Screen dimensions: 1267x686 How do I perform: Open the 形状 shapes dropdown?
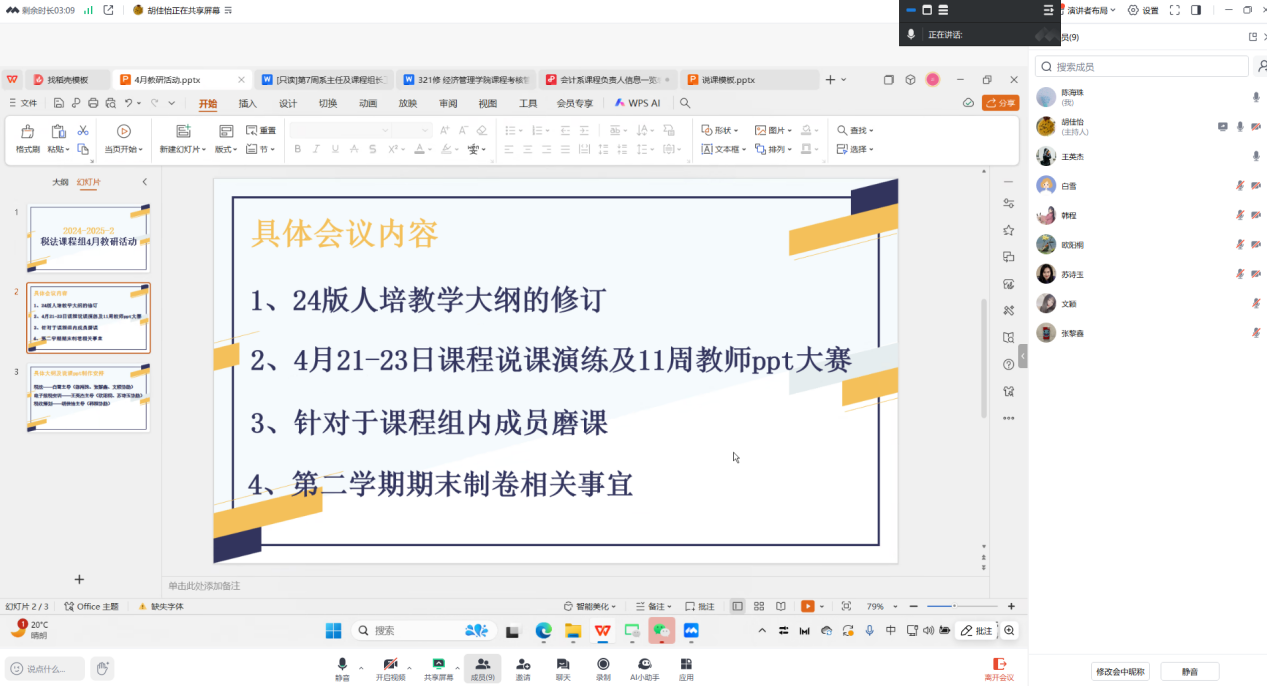click(x=720, y=130)
